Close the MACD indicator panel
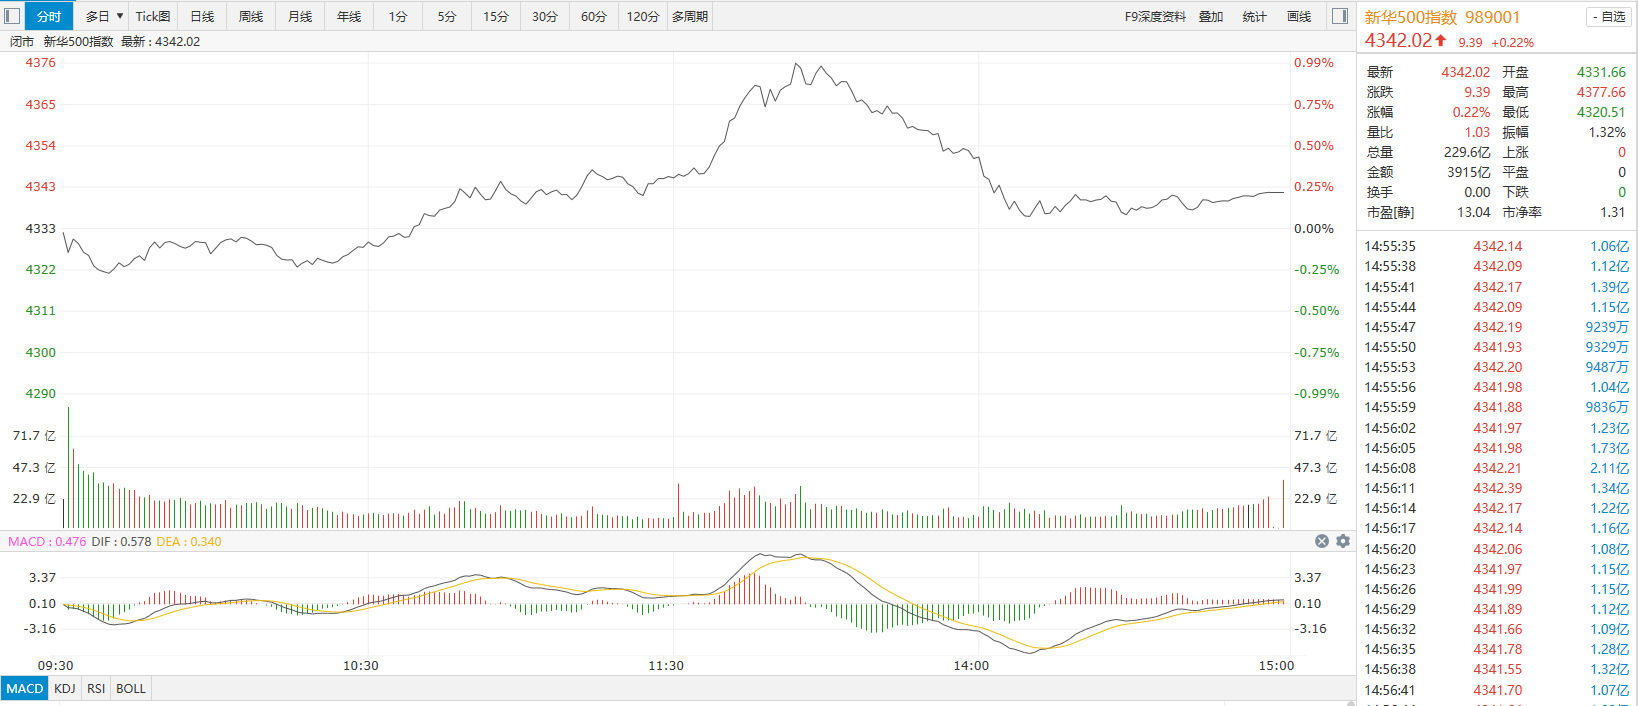This screenshot has width=1638, height=706. [x=1322, y=541]
